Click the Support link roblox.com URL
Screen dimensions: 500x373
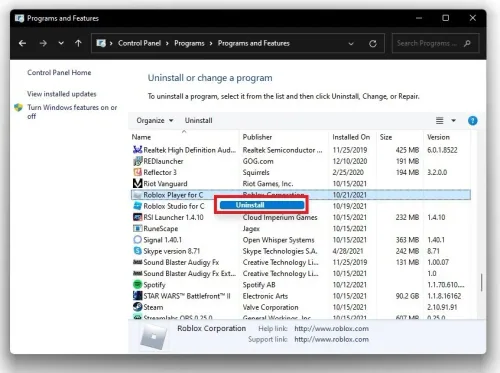tap(331, 340)
